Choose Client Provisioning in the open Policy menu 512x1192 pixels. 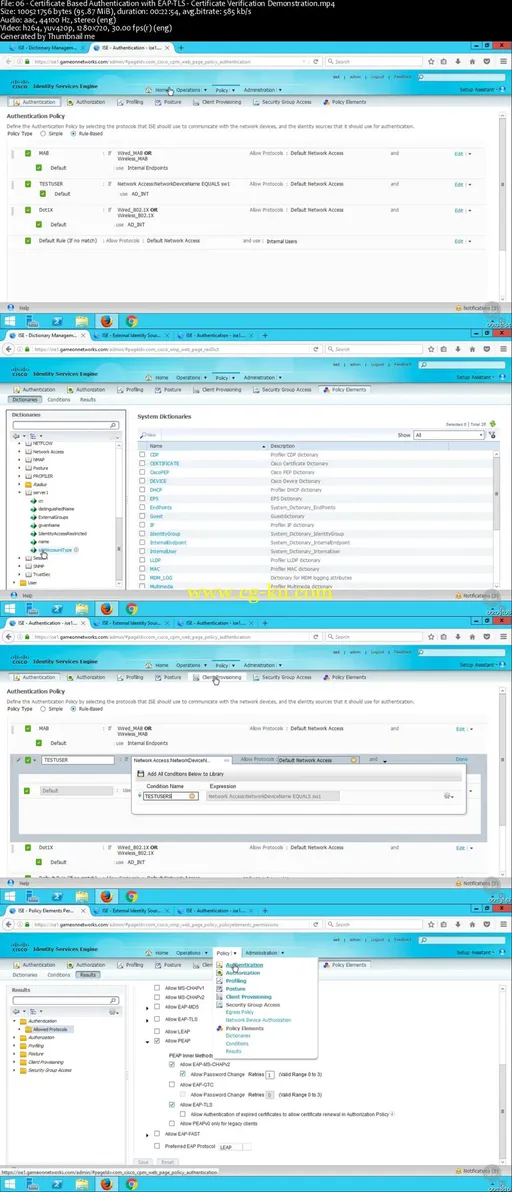248,997
